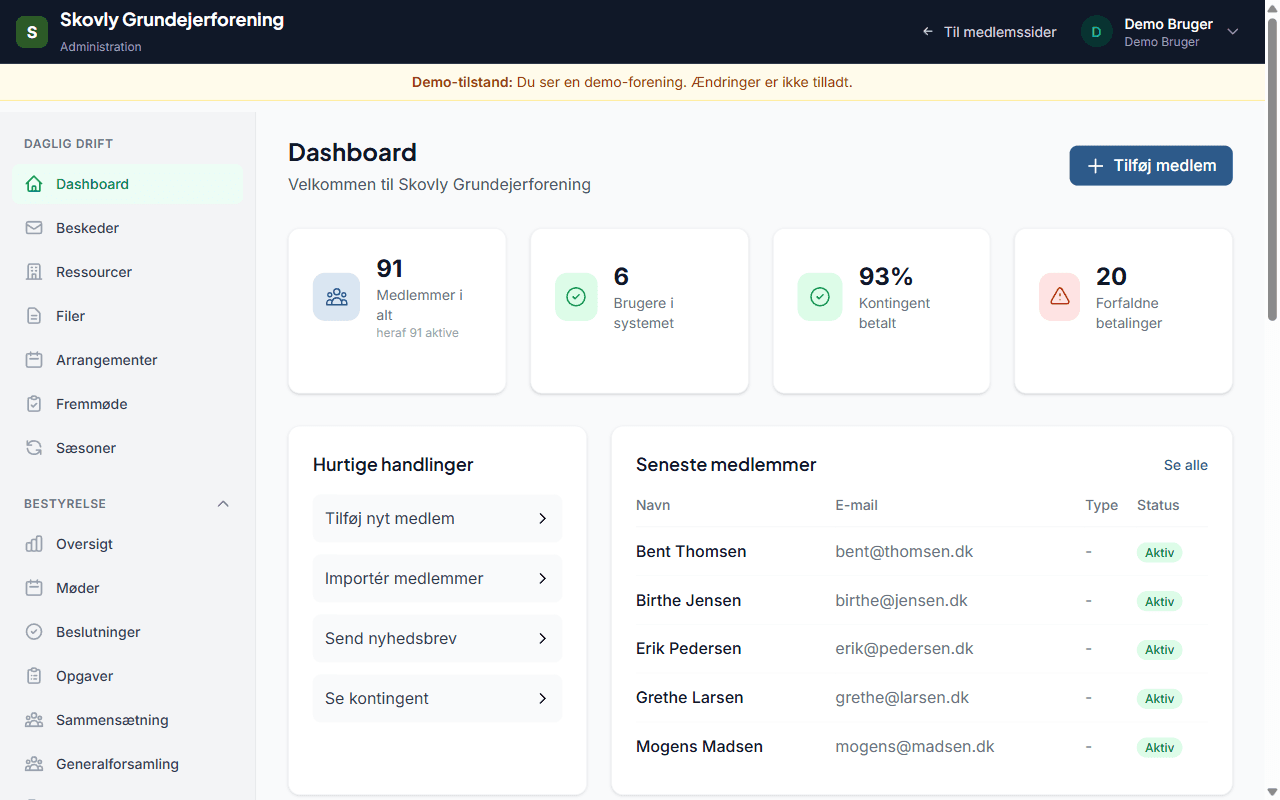Click the Filer document icon
This screenshot has width=1280, height=800.
click(34, 316)
